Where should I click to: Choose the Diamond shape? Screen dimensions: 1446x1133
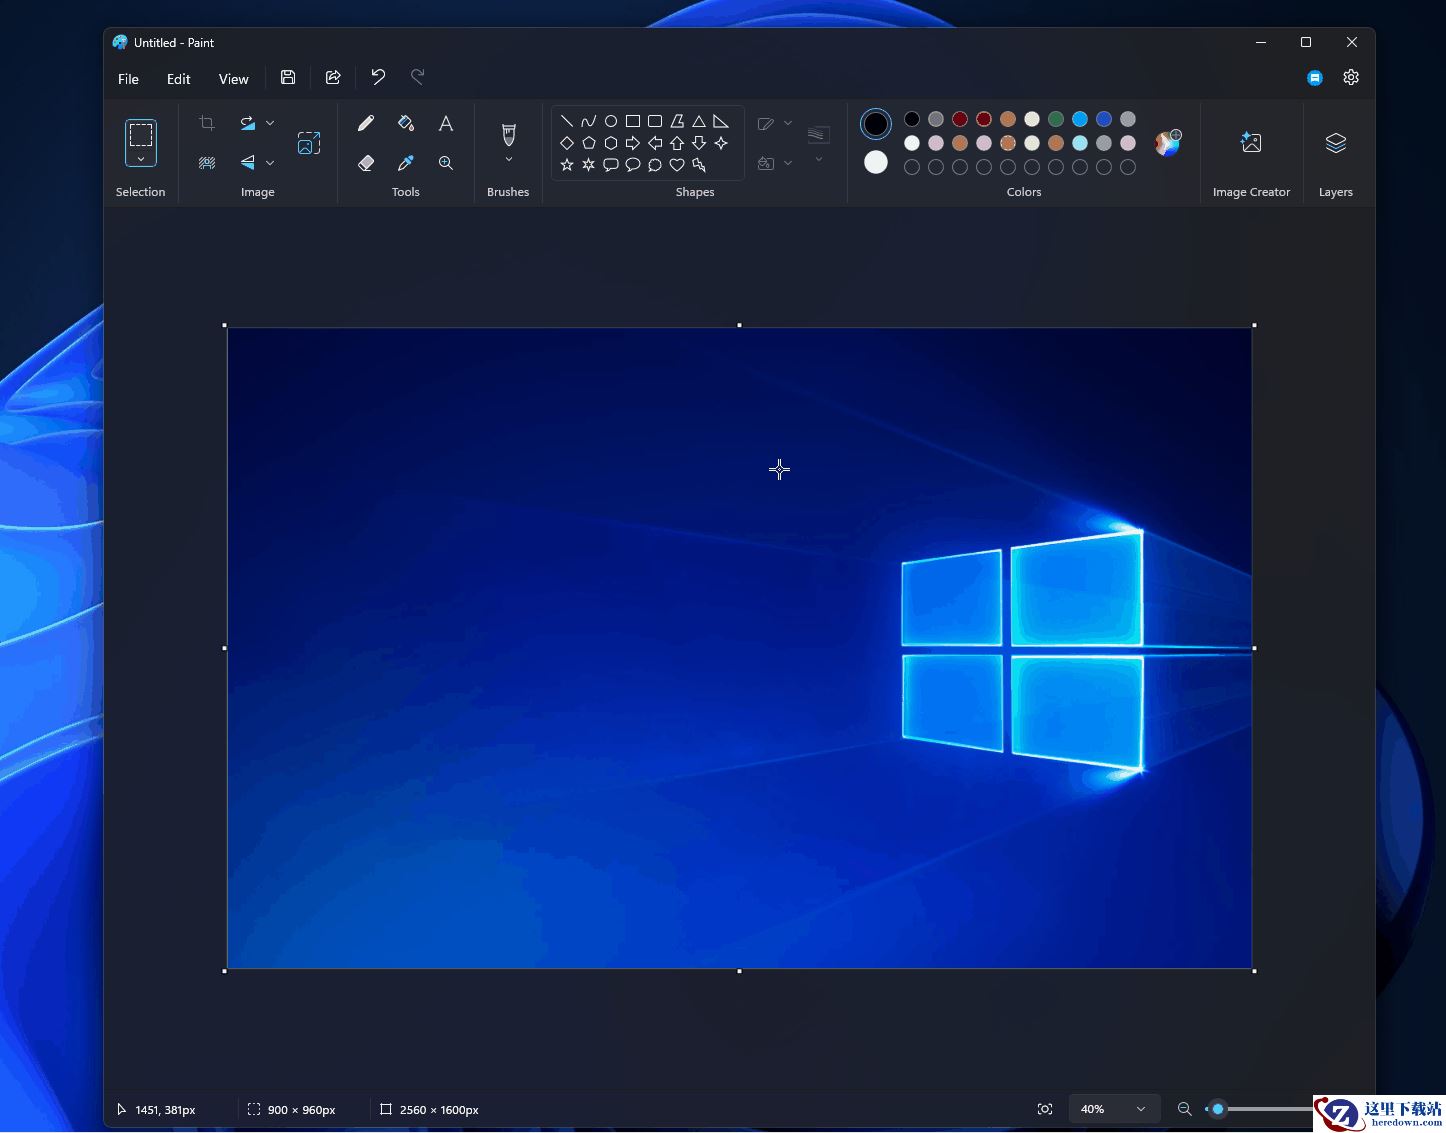[567, 143]
